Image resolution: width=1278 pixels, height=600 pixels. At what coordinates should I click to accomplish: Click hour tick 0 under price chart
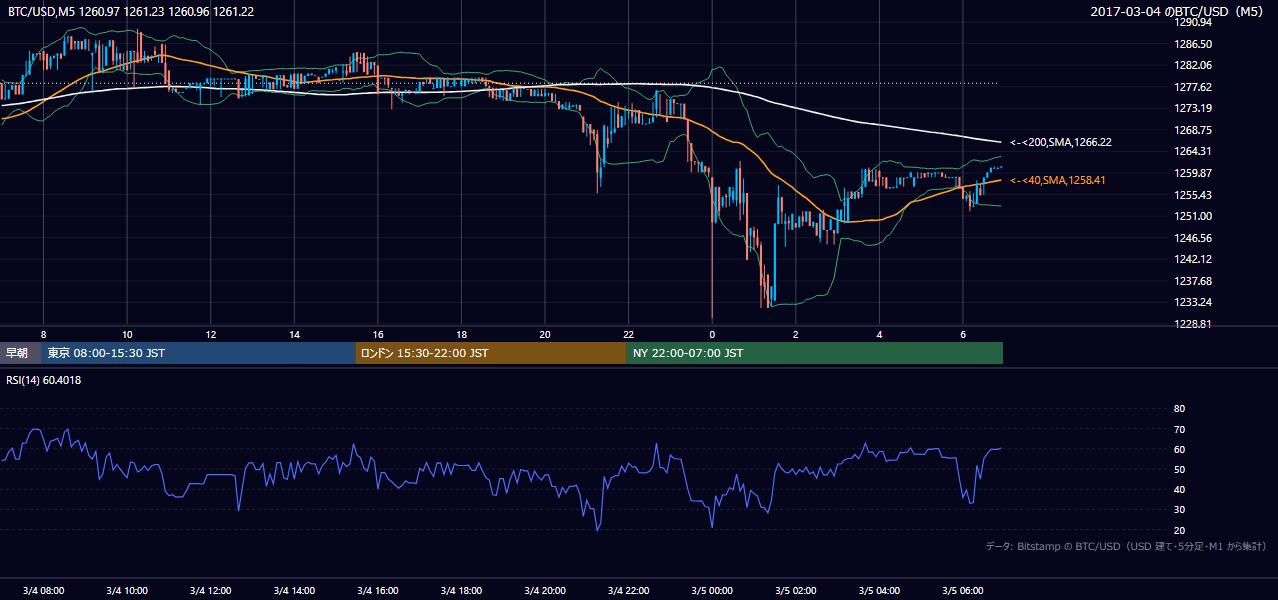[x=712, y=334]
